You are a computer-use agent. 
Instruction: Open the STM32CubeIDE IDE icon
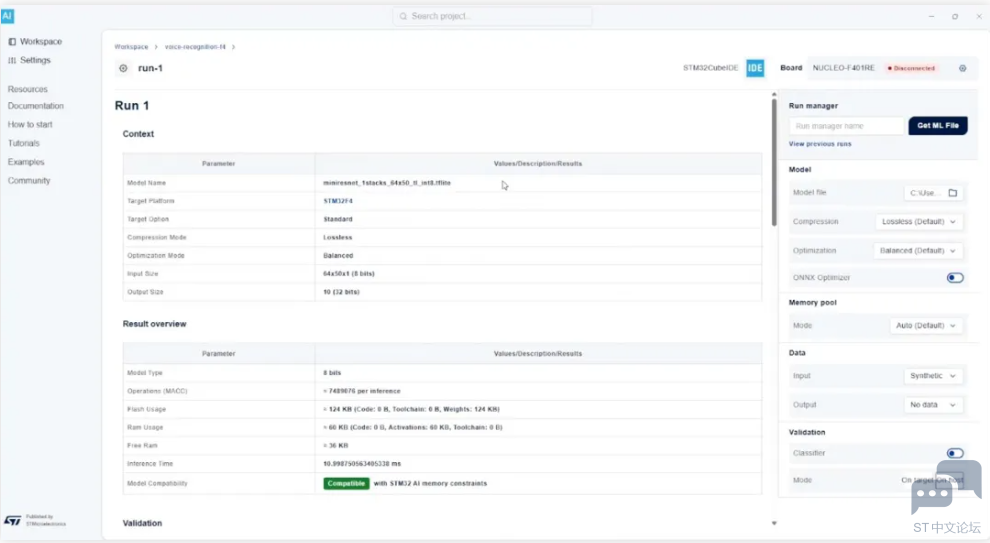coord(755,68)
